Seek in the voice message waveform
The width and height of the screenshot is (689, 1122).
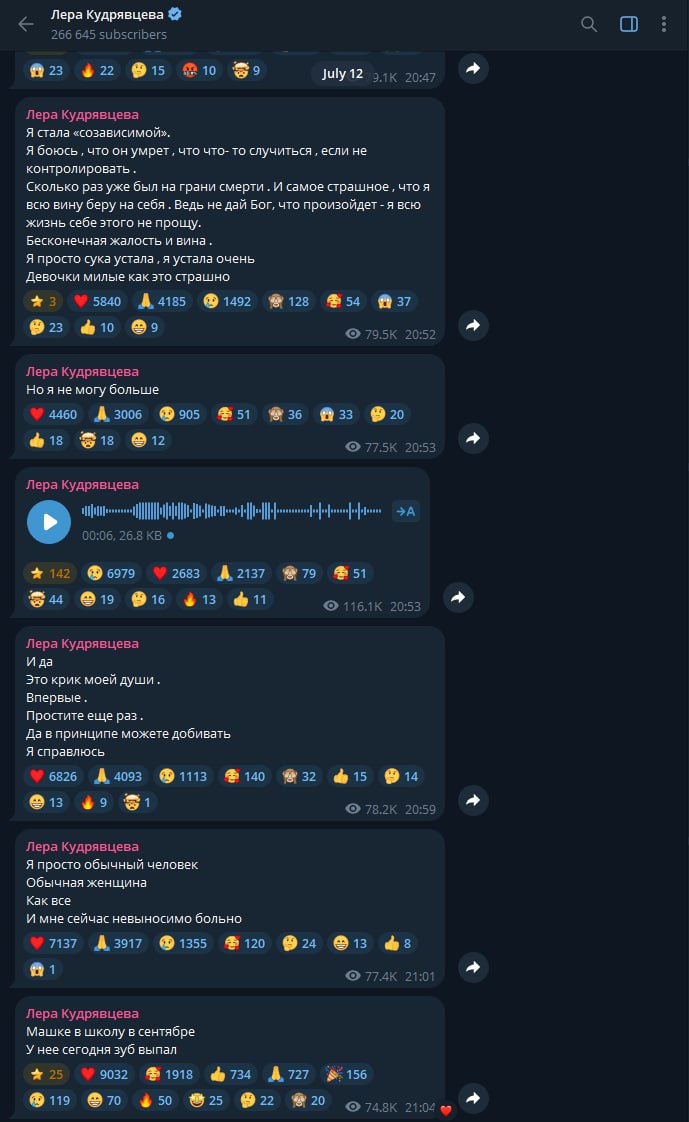(231, 511)
